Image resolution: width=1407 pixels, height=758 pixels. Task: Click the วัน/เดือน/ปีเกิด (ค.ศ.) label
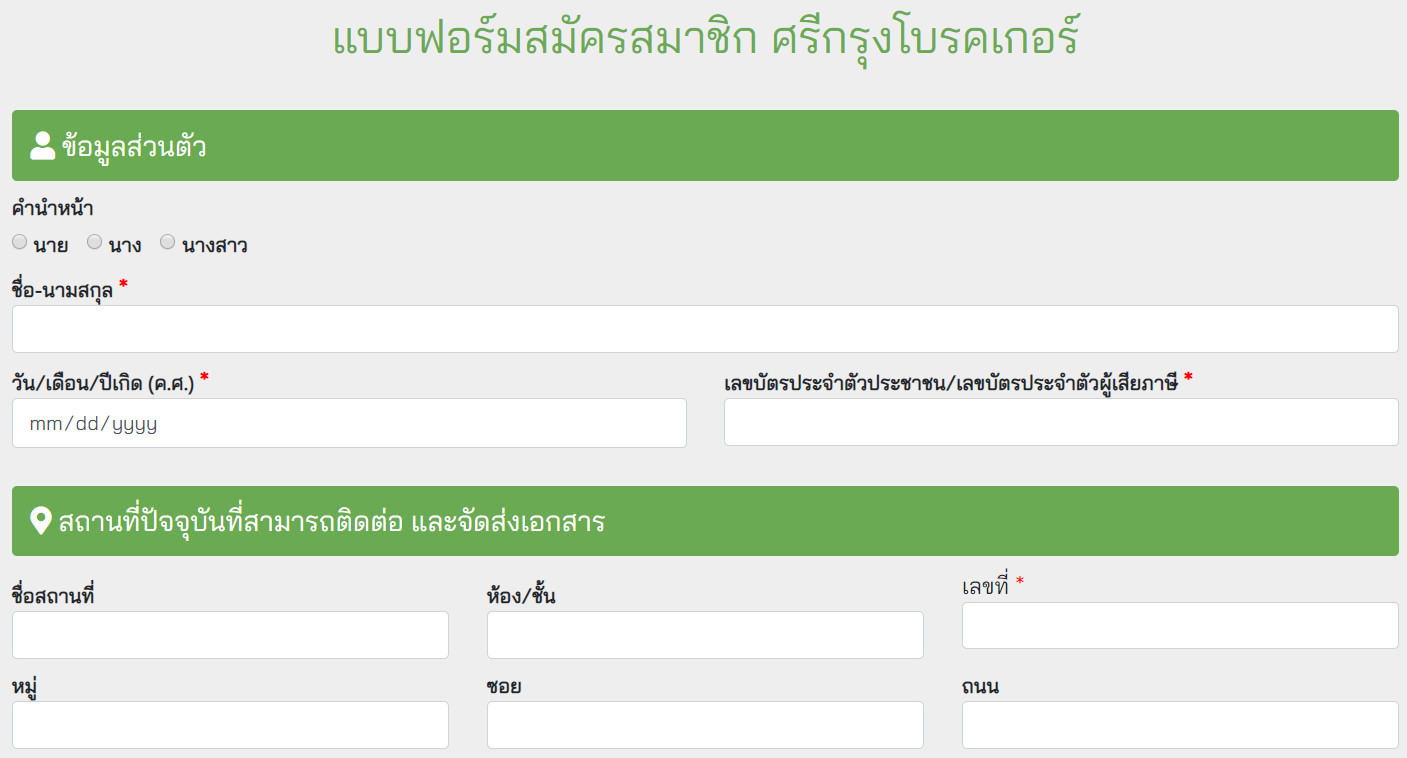[x=103, y=382]
